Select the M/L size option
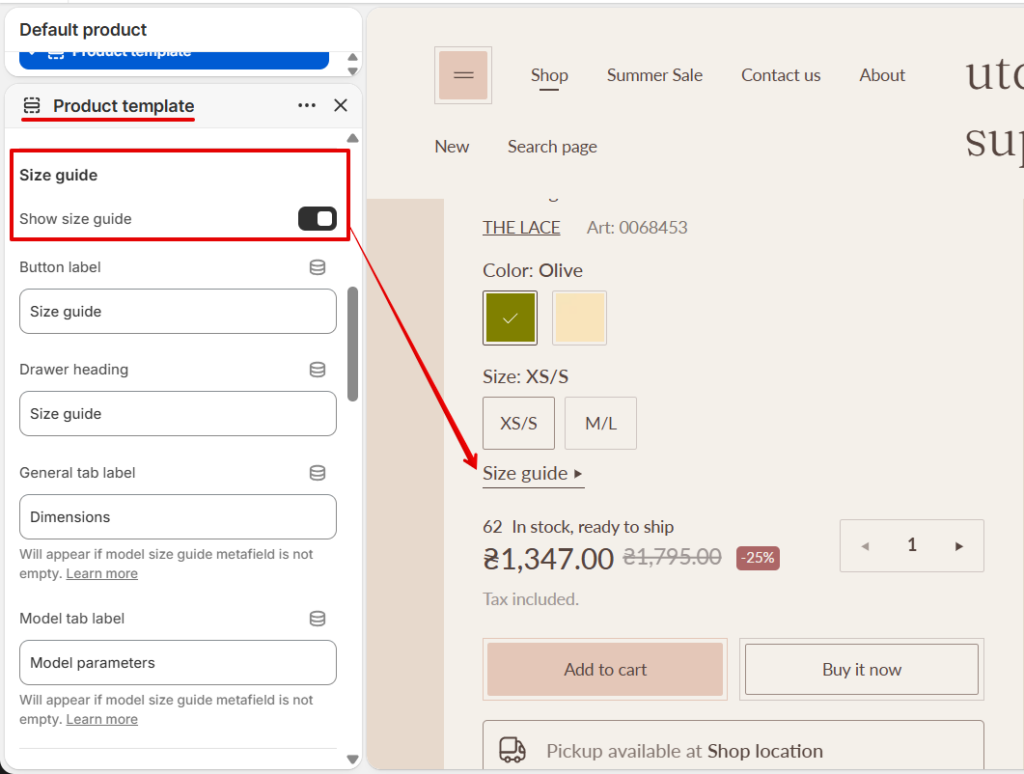 coord(601,423)
